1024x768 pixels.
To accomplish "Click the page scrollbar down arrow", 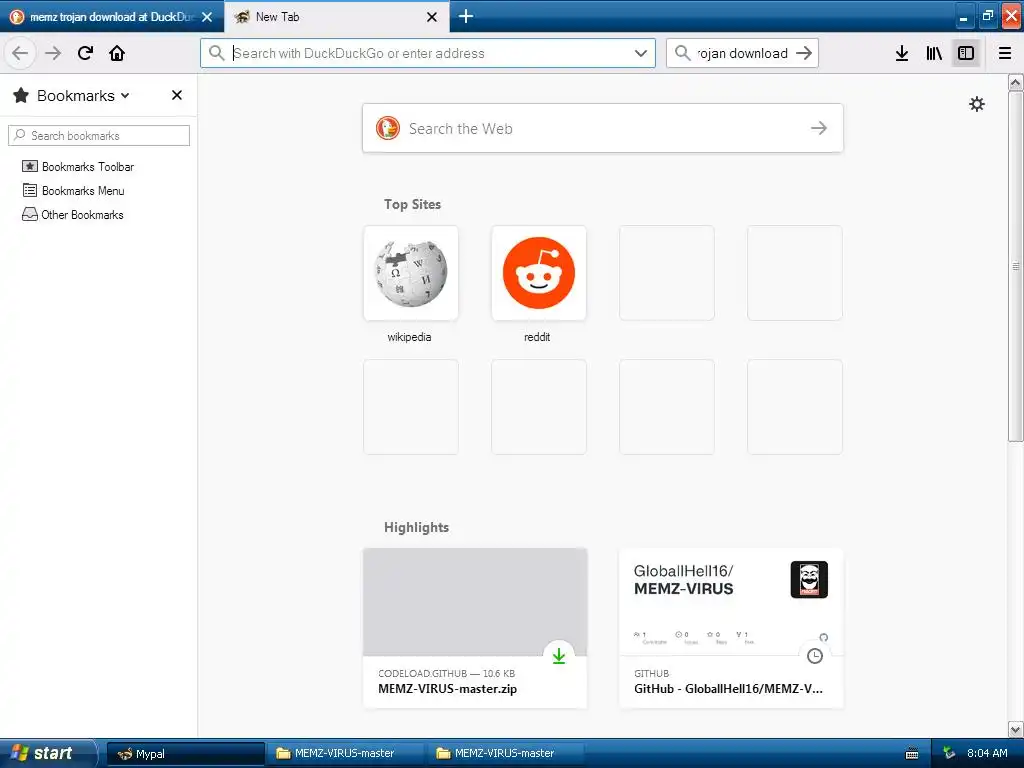I will [x=1015, y=729].
